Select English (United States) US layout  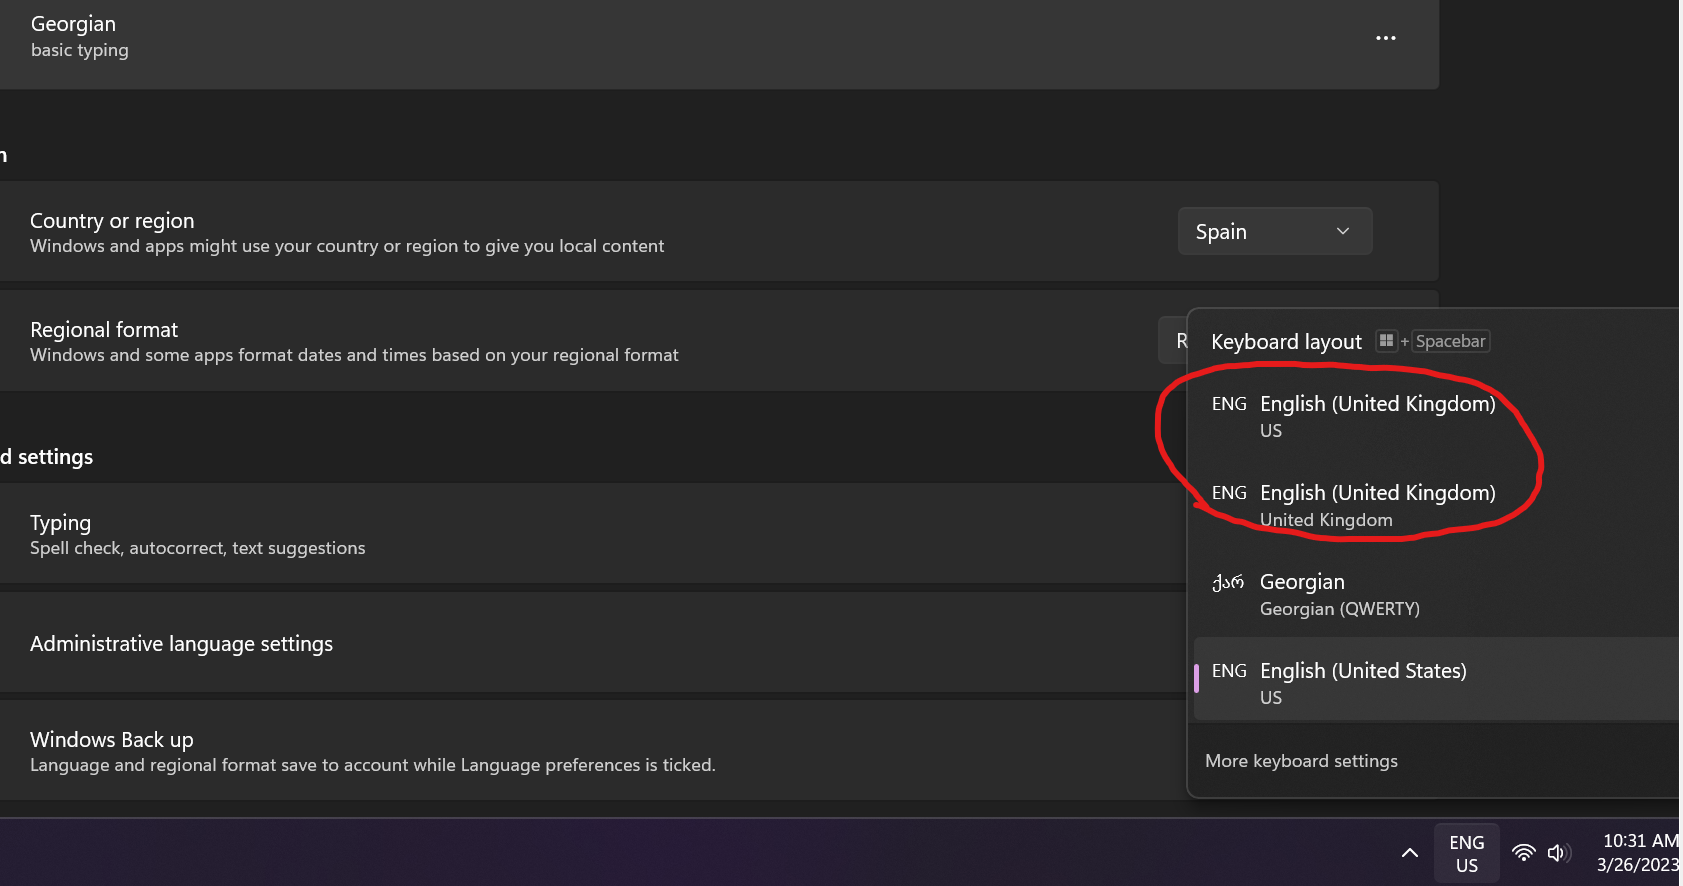1362,682
